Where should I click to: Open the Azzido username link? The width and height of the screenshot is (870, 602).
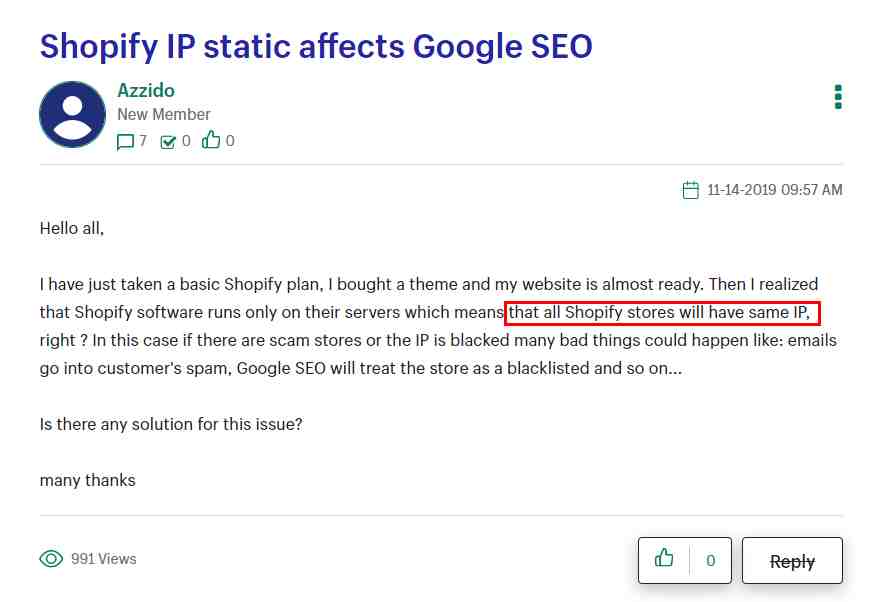coord(146,90)
